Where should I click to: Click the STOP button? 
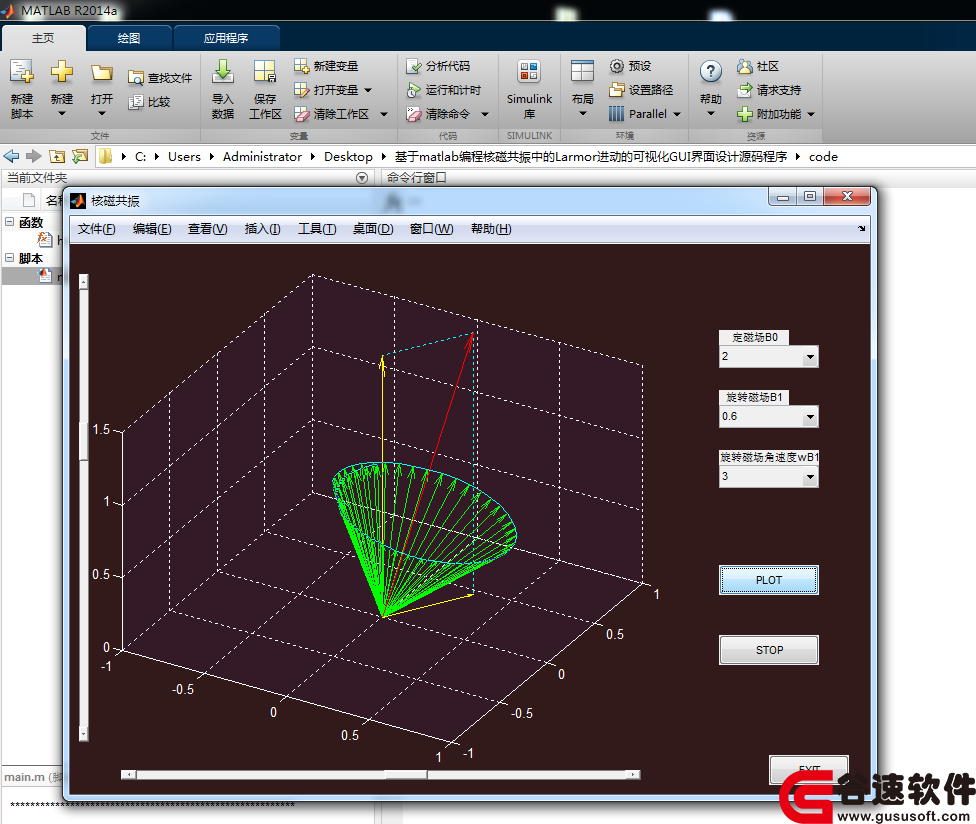point(769,650)
